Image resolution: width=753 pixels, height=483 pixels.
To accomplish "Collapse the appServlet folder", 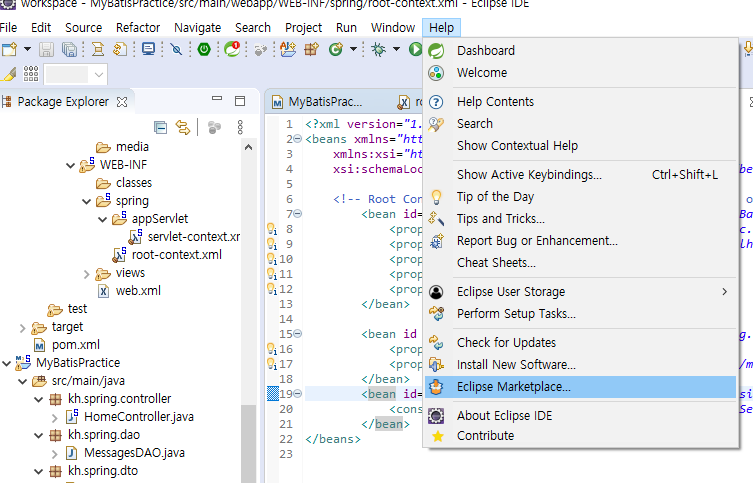I will (x=102, y=220).
